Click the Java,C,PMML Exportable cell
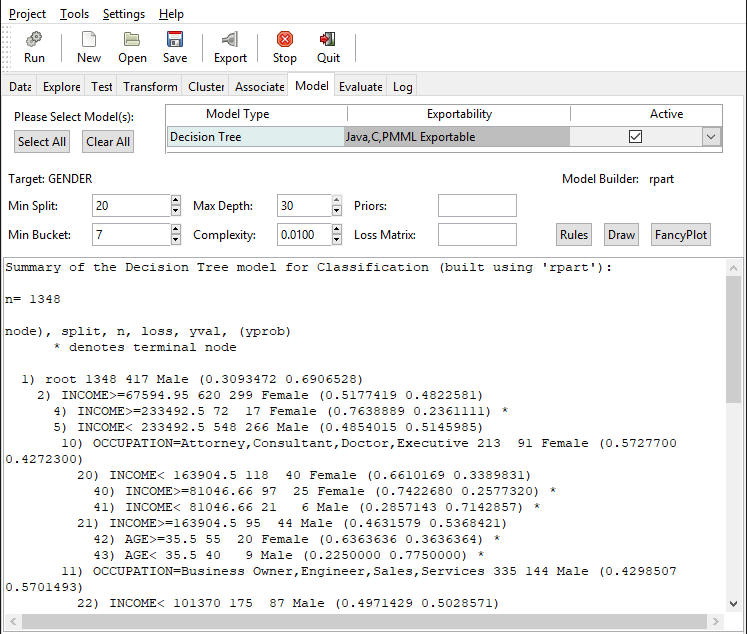 (x=457, y=137)
